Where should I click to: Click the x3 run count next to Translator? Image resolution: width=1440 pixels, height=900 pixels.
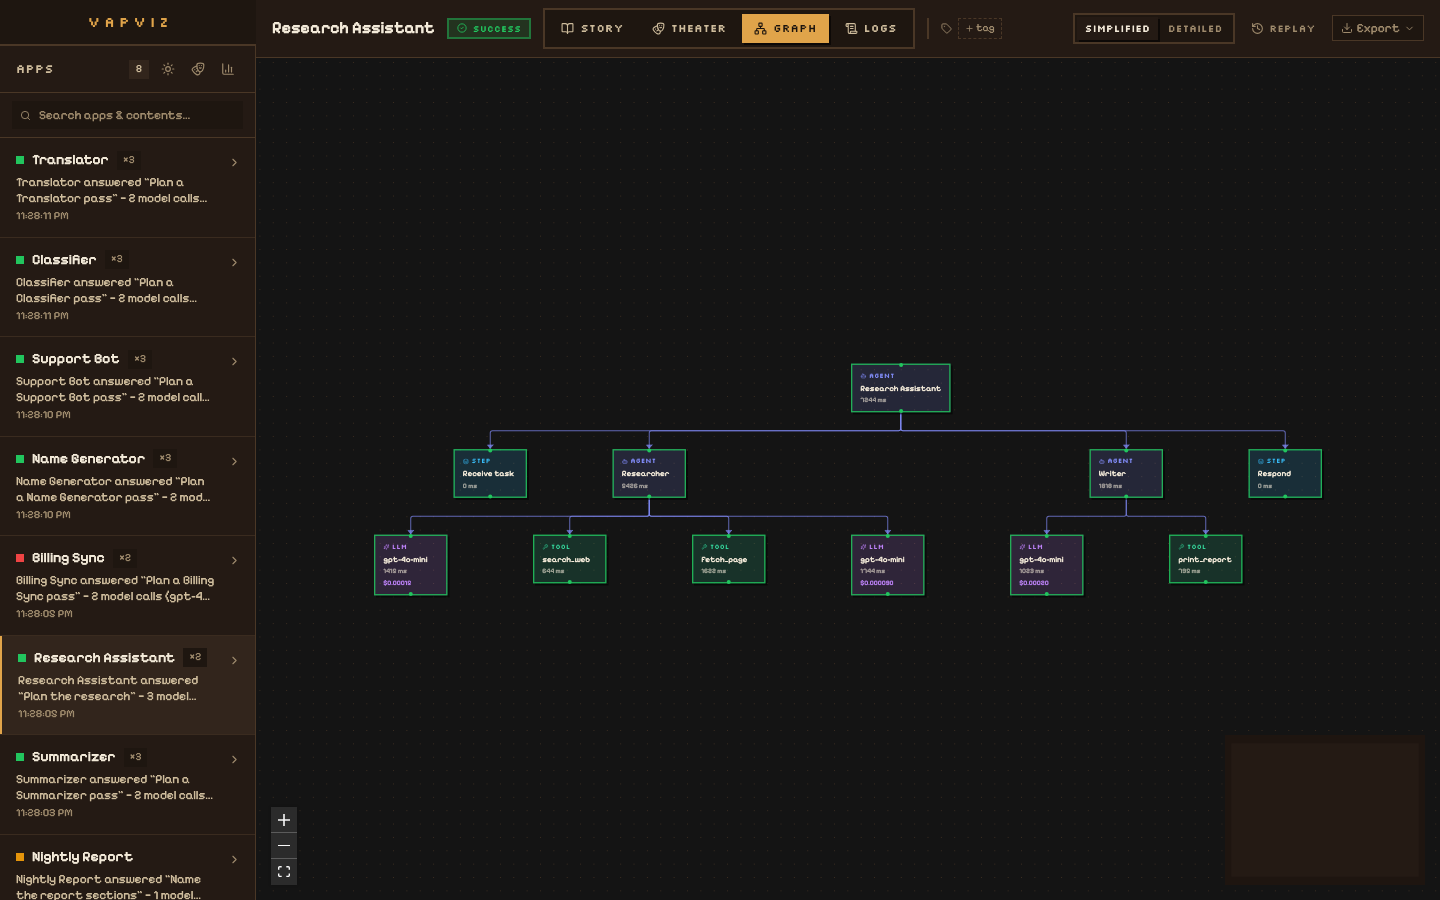coord(128,160)
